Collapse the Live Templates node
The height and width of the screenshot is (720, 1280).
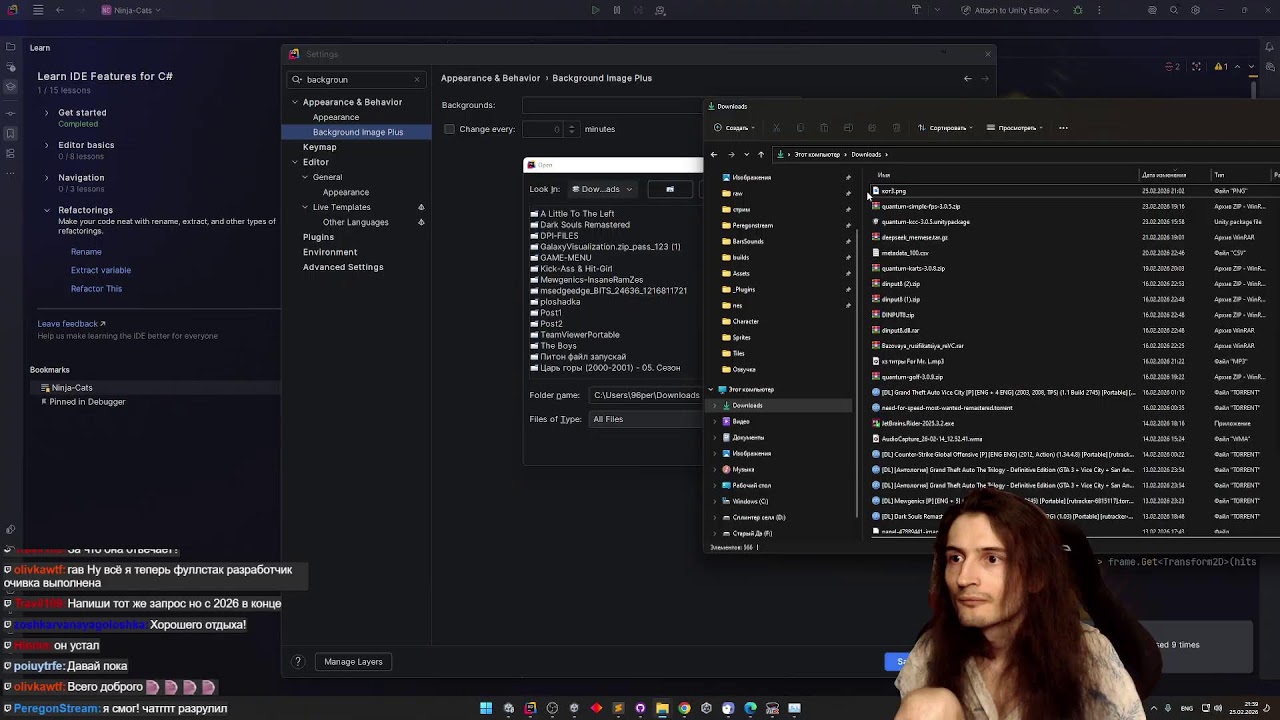[305, 207]
